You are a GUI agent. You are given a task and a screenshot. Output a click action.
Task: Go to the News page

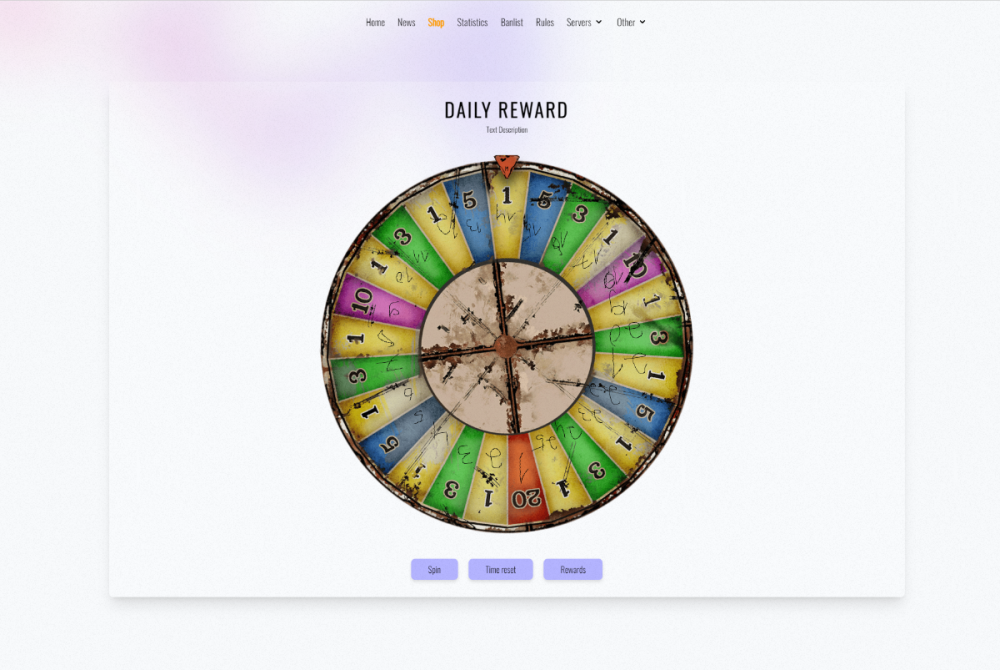[406, 22]
